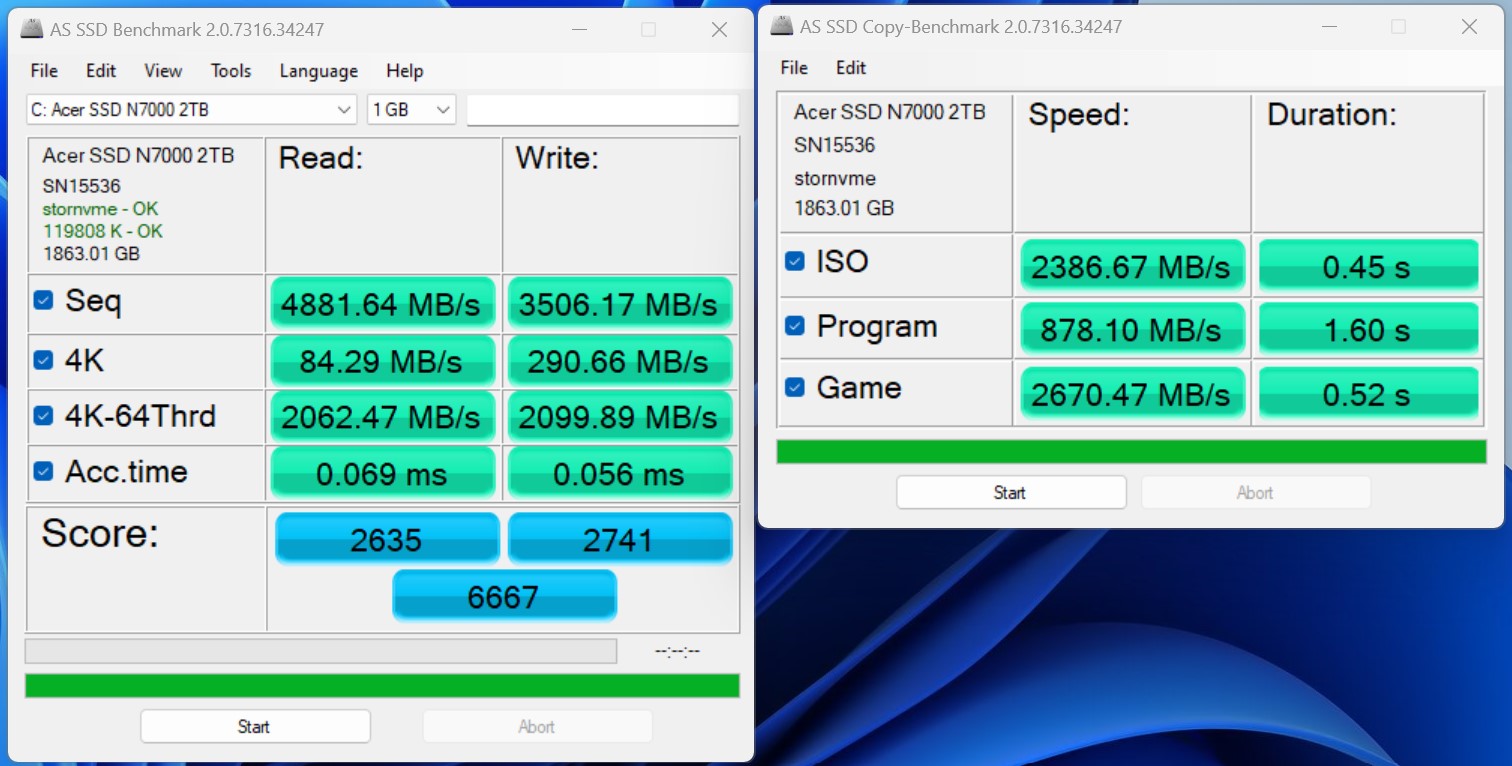The height and width of the screenshot is (766, 1512).
Task: Toggle the Acc.time test checkbox
Action: 43,471
